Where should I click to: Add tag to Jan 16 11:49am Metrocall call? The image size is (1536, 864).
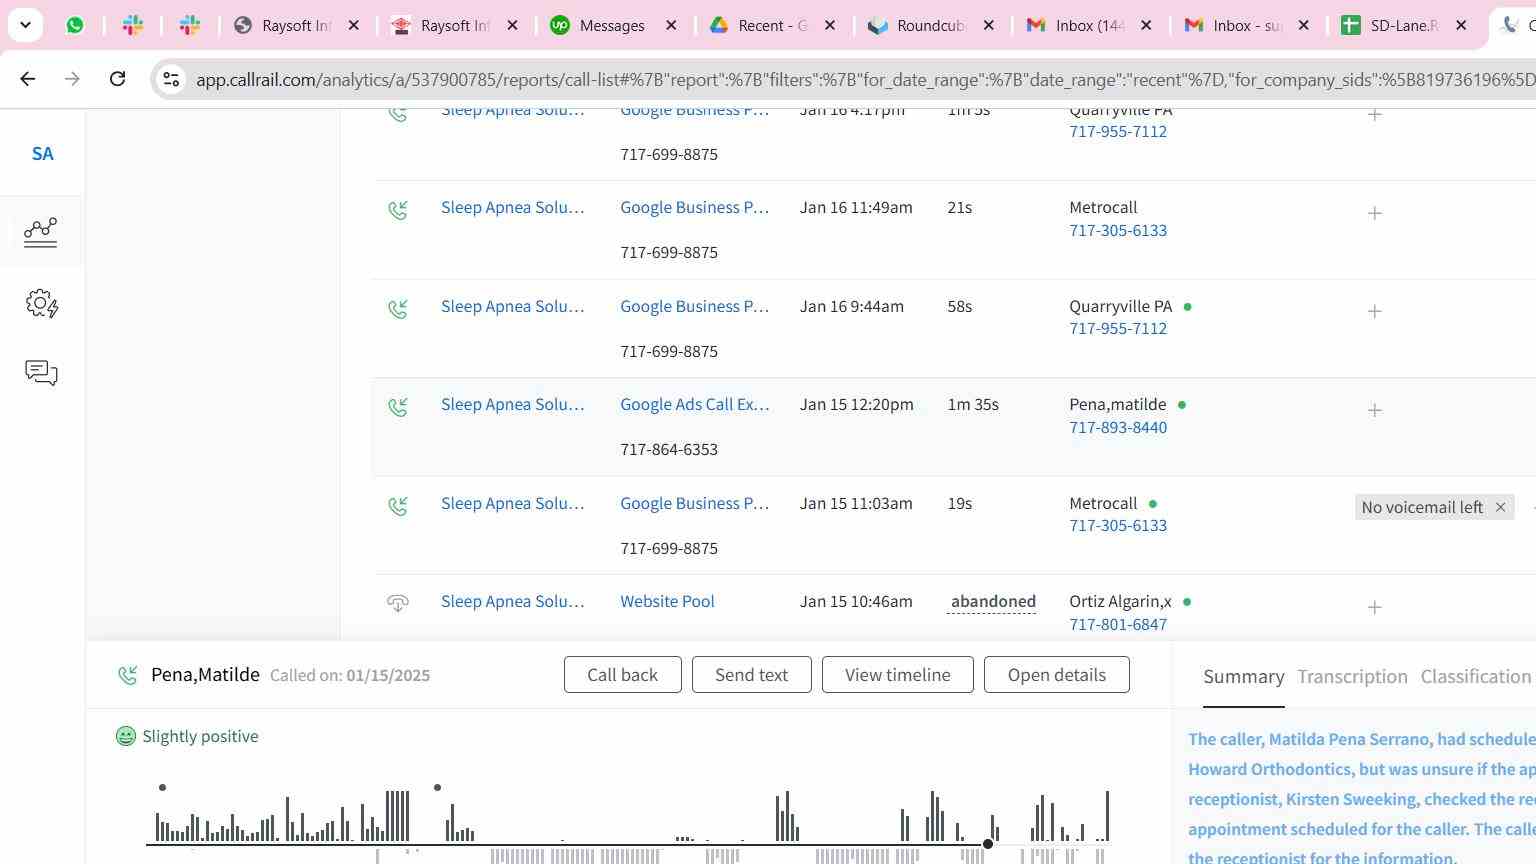coord(1375,213)
